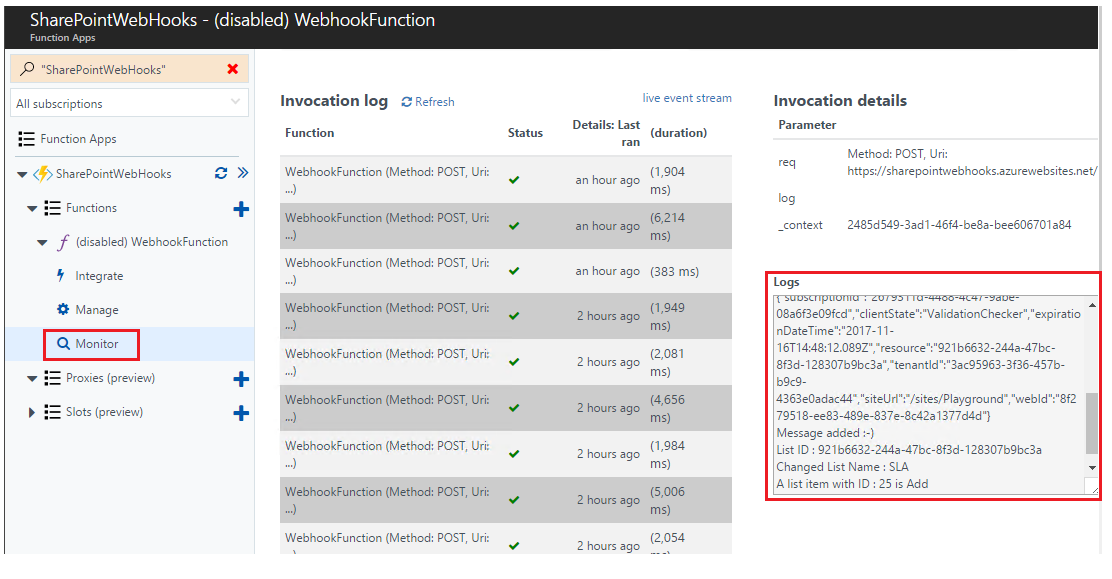1112x579 pixels.
Task: Clear the SharePointWebHooks search with red X
Action: click(232, 69)
